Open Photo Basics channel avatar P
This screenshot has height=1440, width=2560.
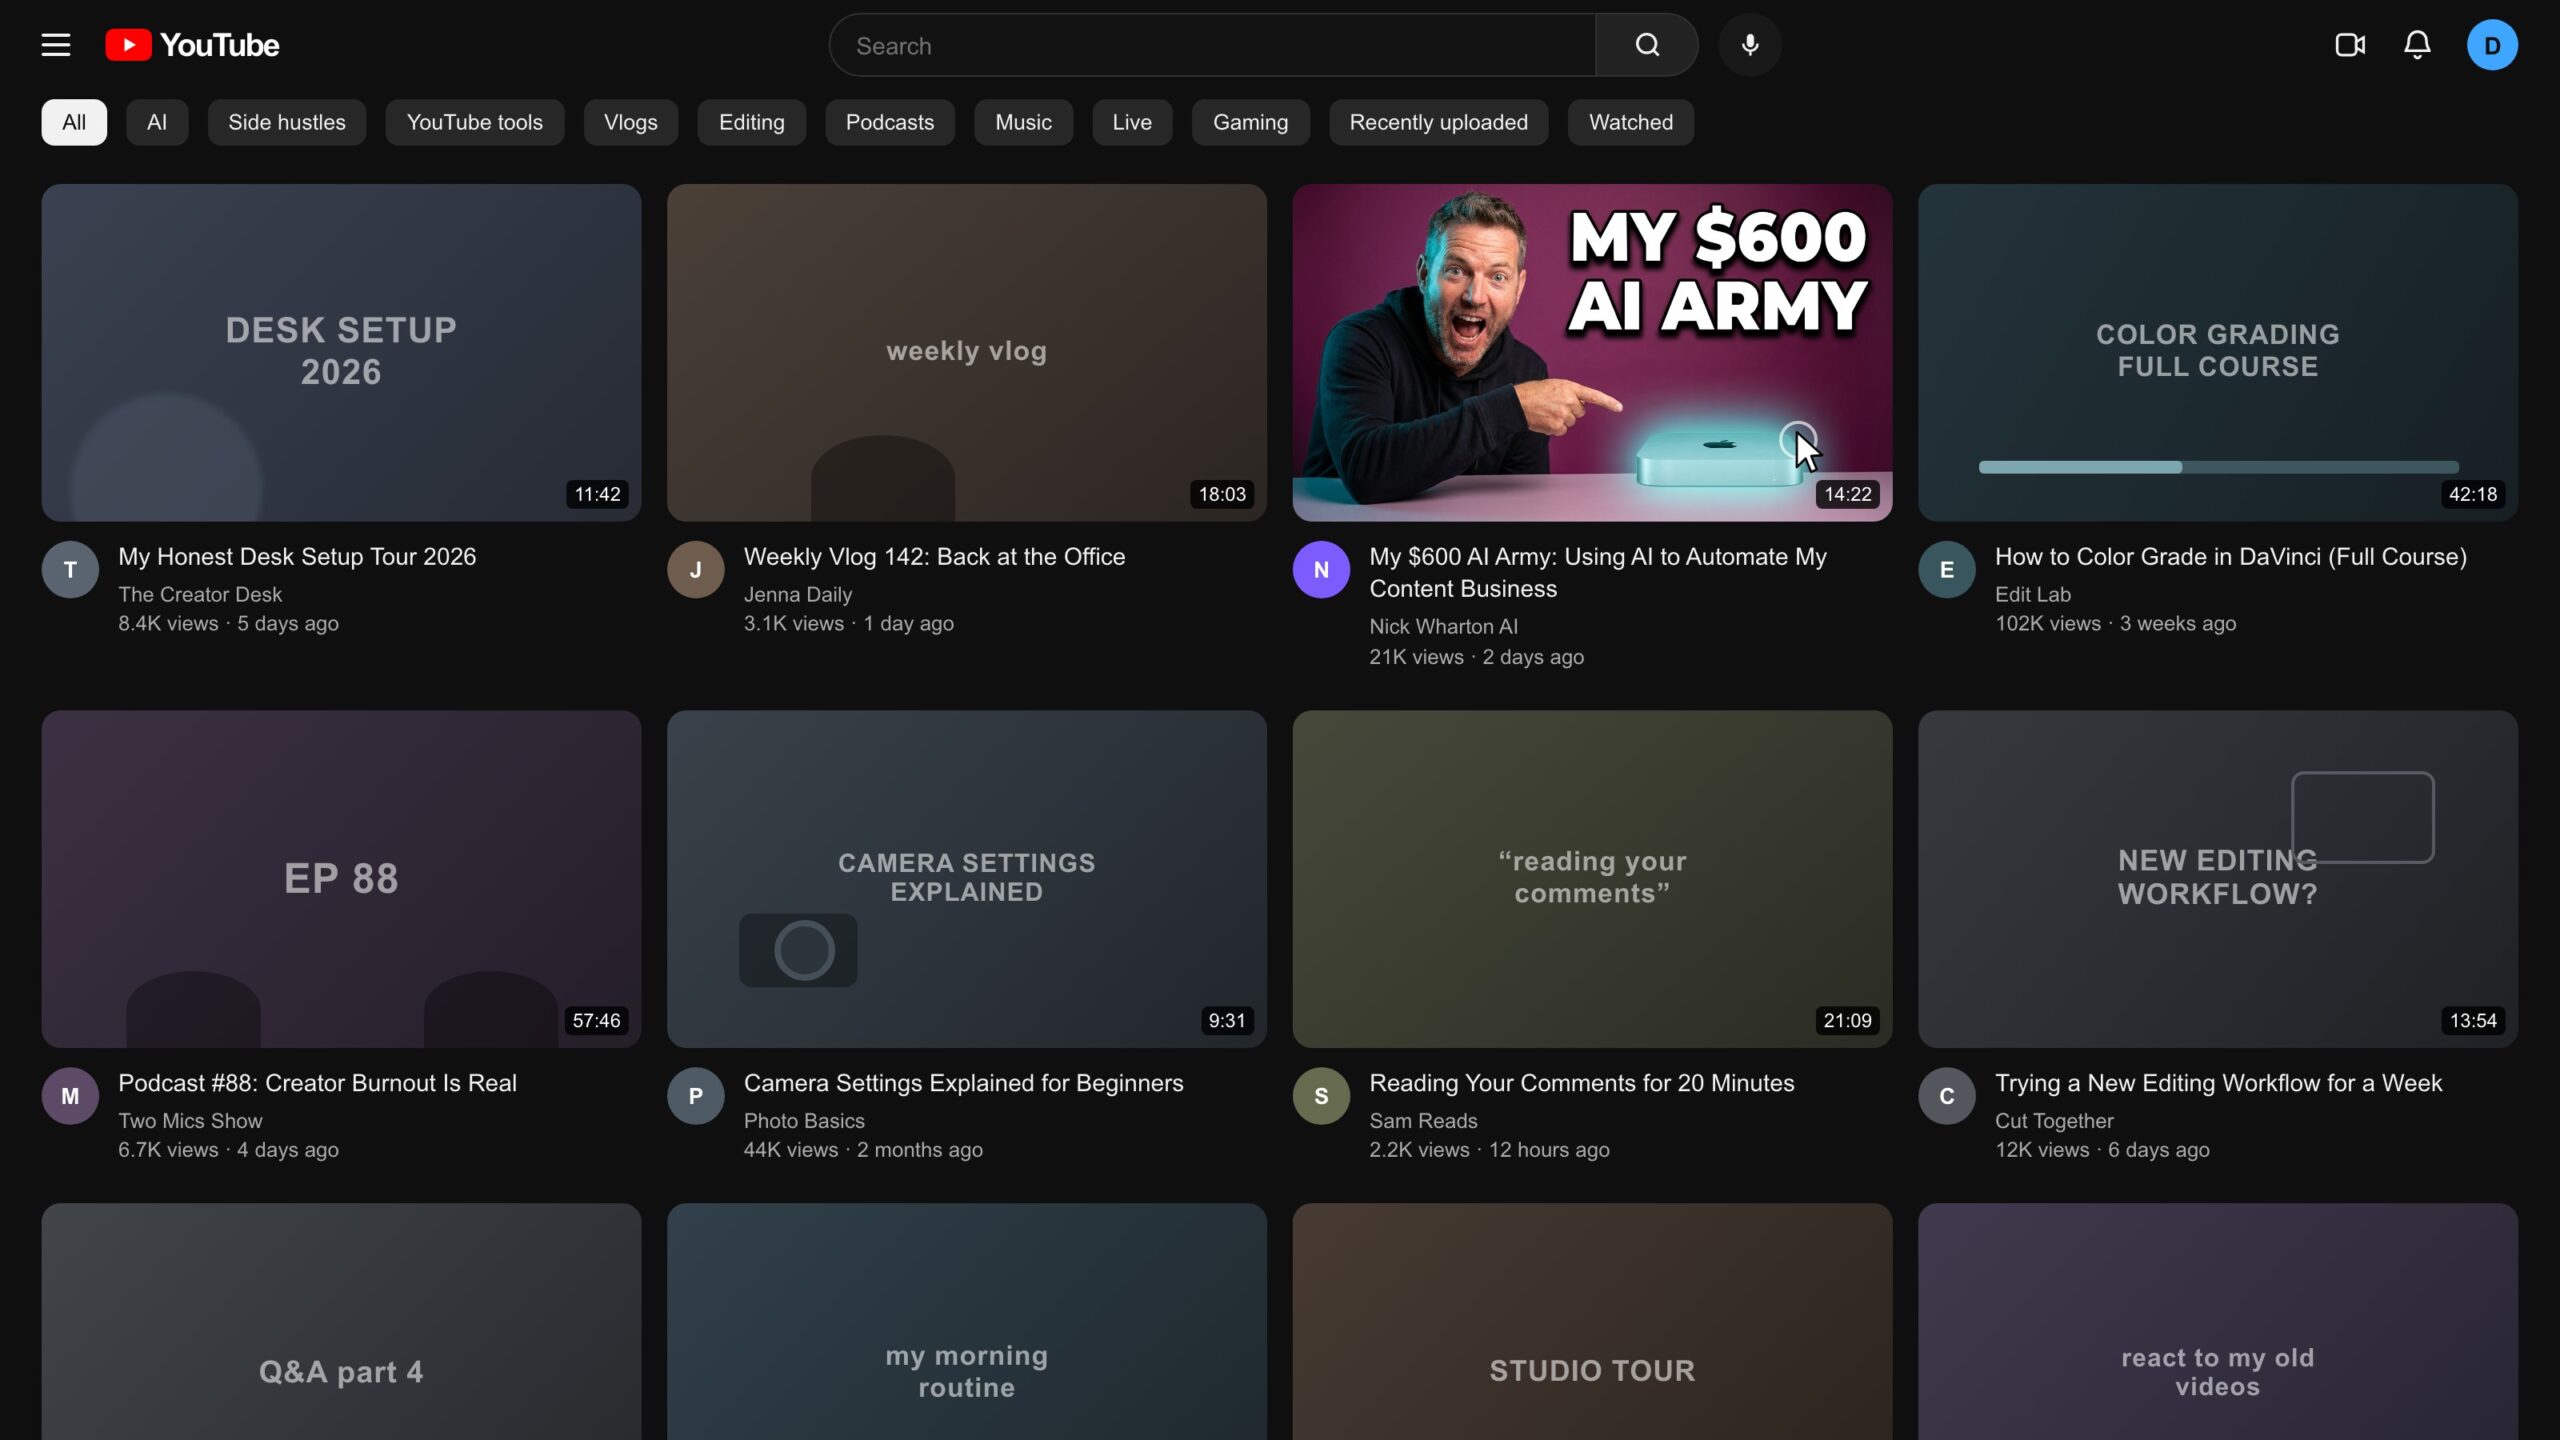click(696, 1096)
